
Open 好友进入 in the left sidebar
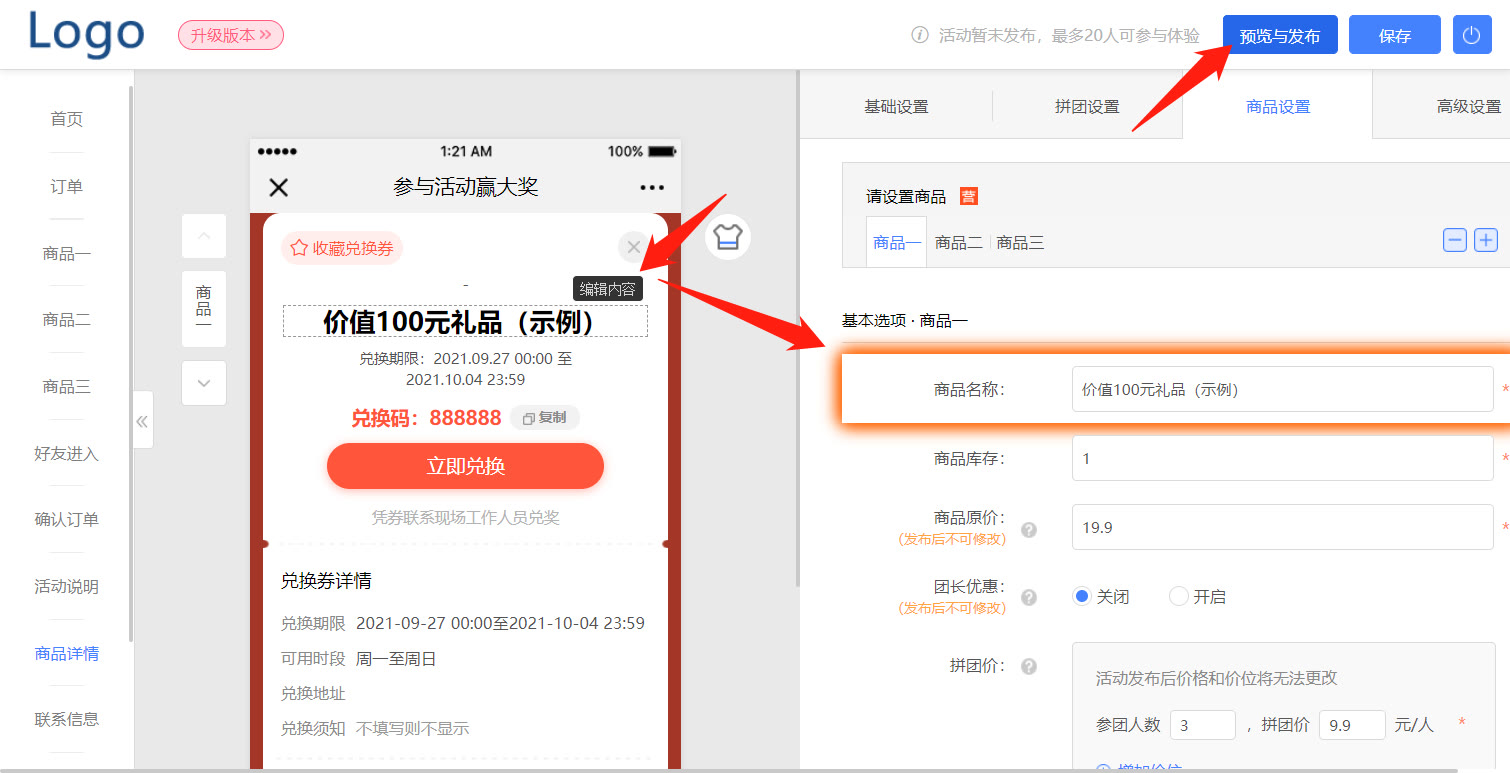coord(66,453)
